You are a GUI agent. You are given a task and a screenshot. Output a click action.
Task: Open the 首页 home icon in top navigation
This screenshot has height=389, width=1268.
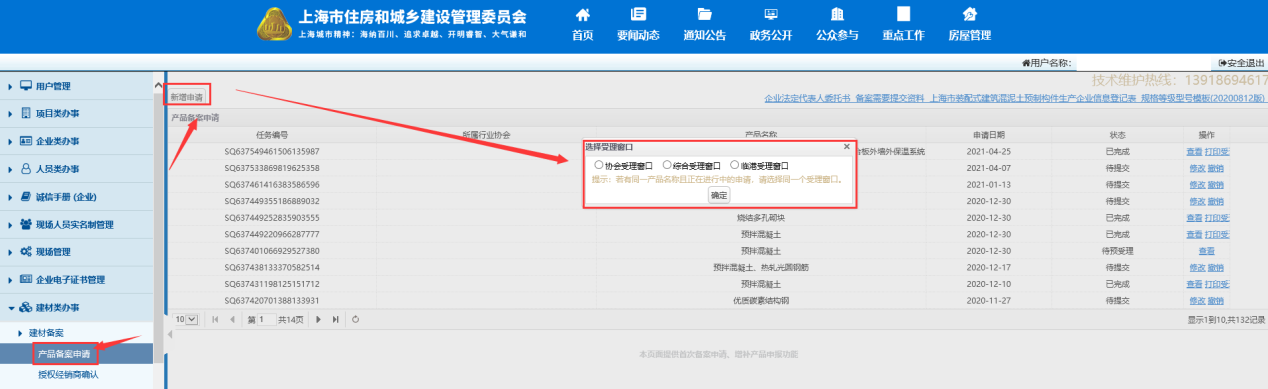click(582, 14)
